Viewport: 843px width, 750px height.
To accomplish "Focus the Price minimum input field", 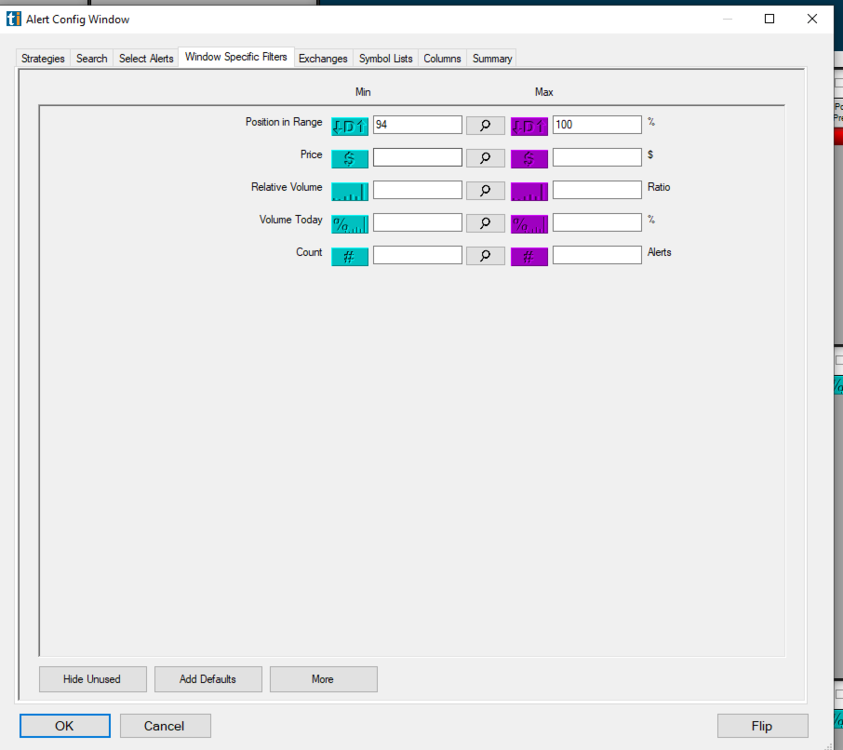I will pos(417,158).
